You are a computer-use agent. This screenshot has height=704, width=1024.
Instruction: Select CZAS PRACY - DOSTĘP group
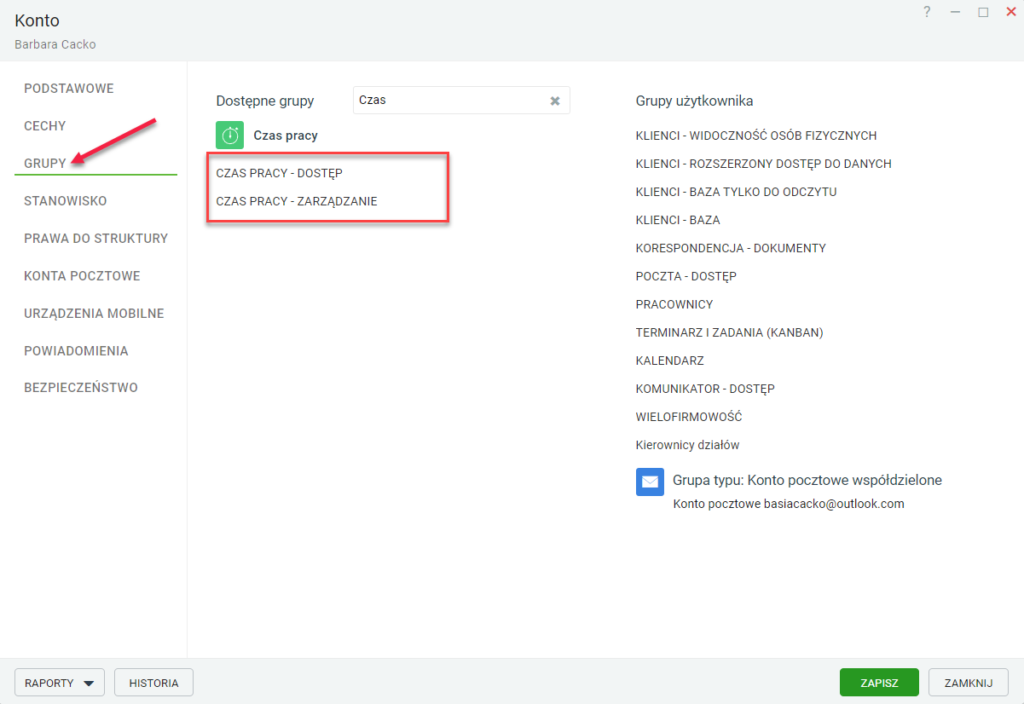[x=280, y=173]
